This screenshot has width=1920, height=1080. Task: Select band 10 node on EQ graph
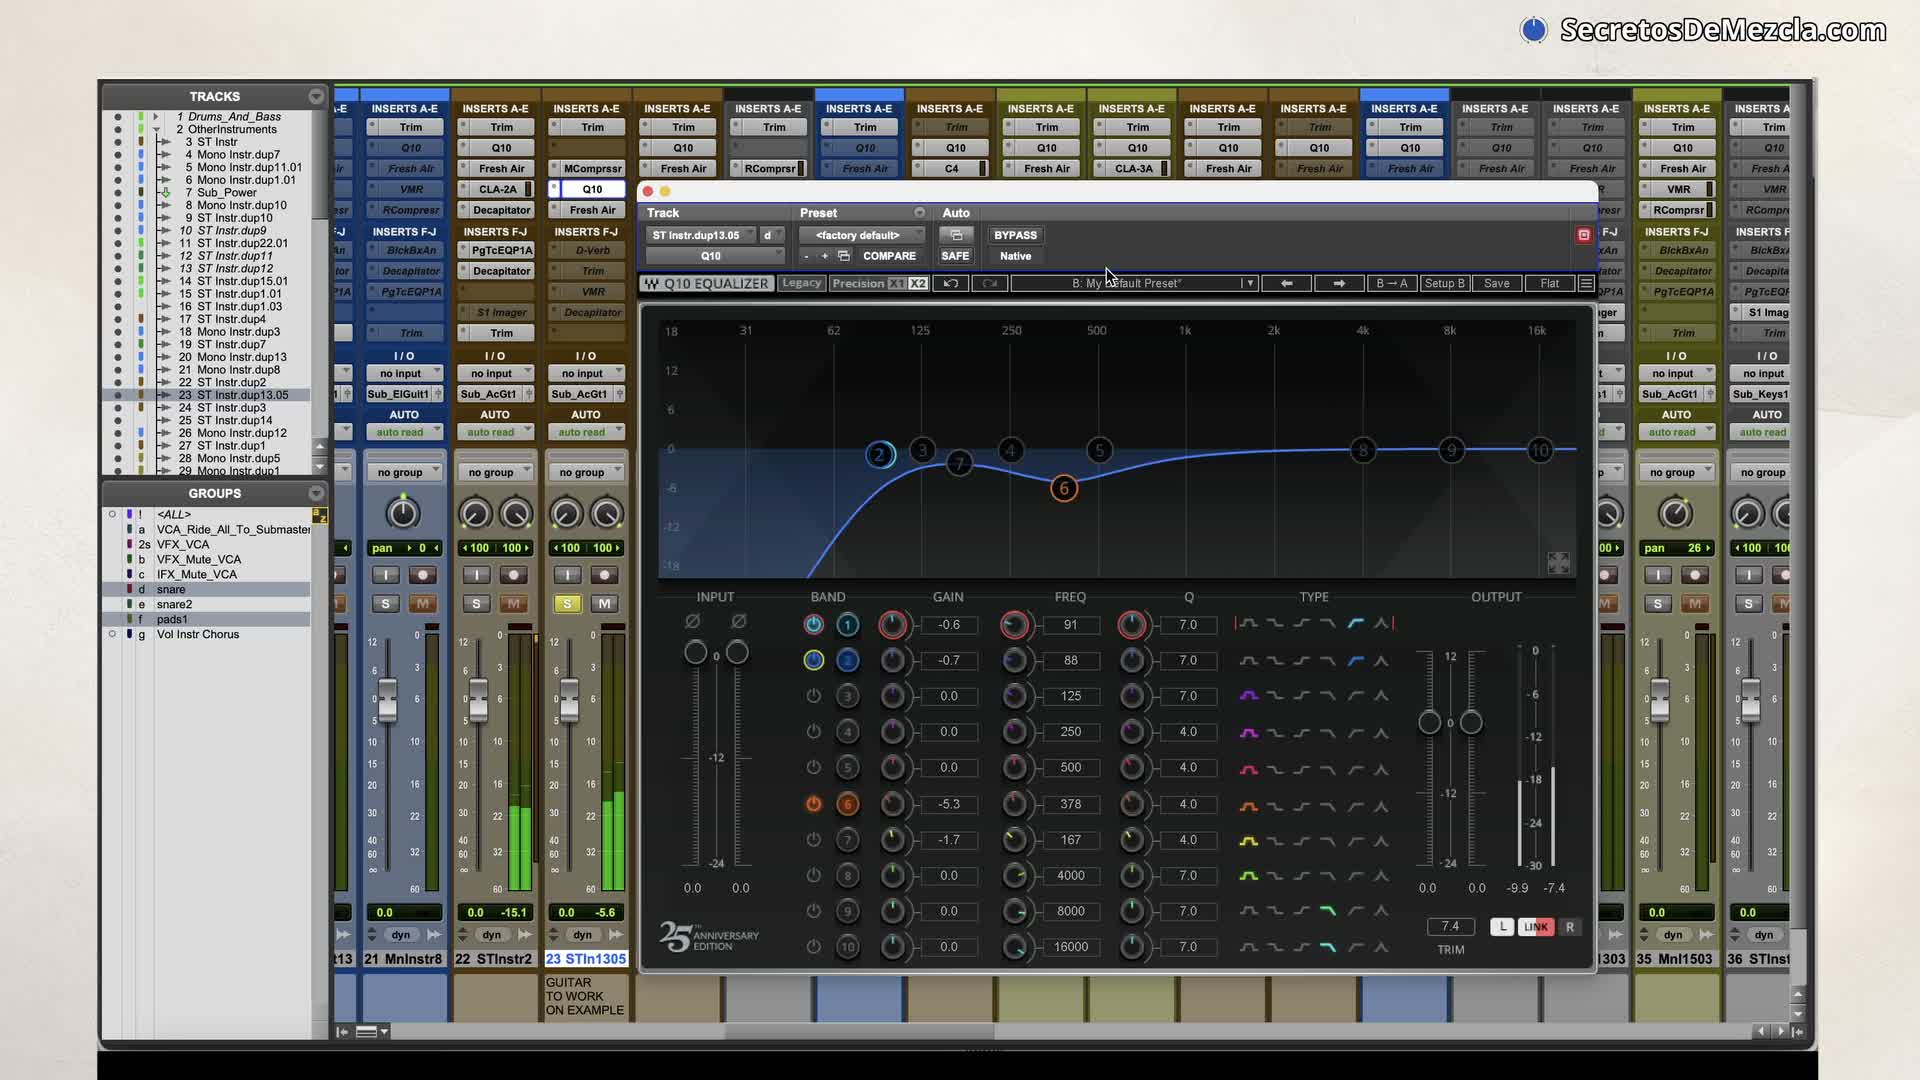point(1540,451)
